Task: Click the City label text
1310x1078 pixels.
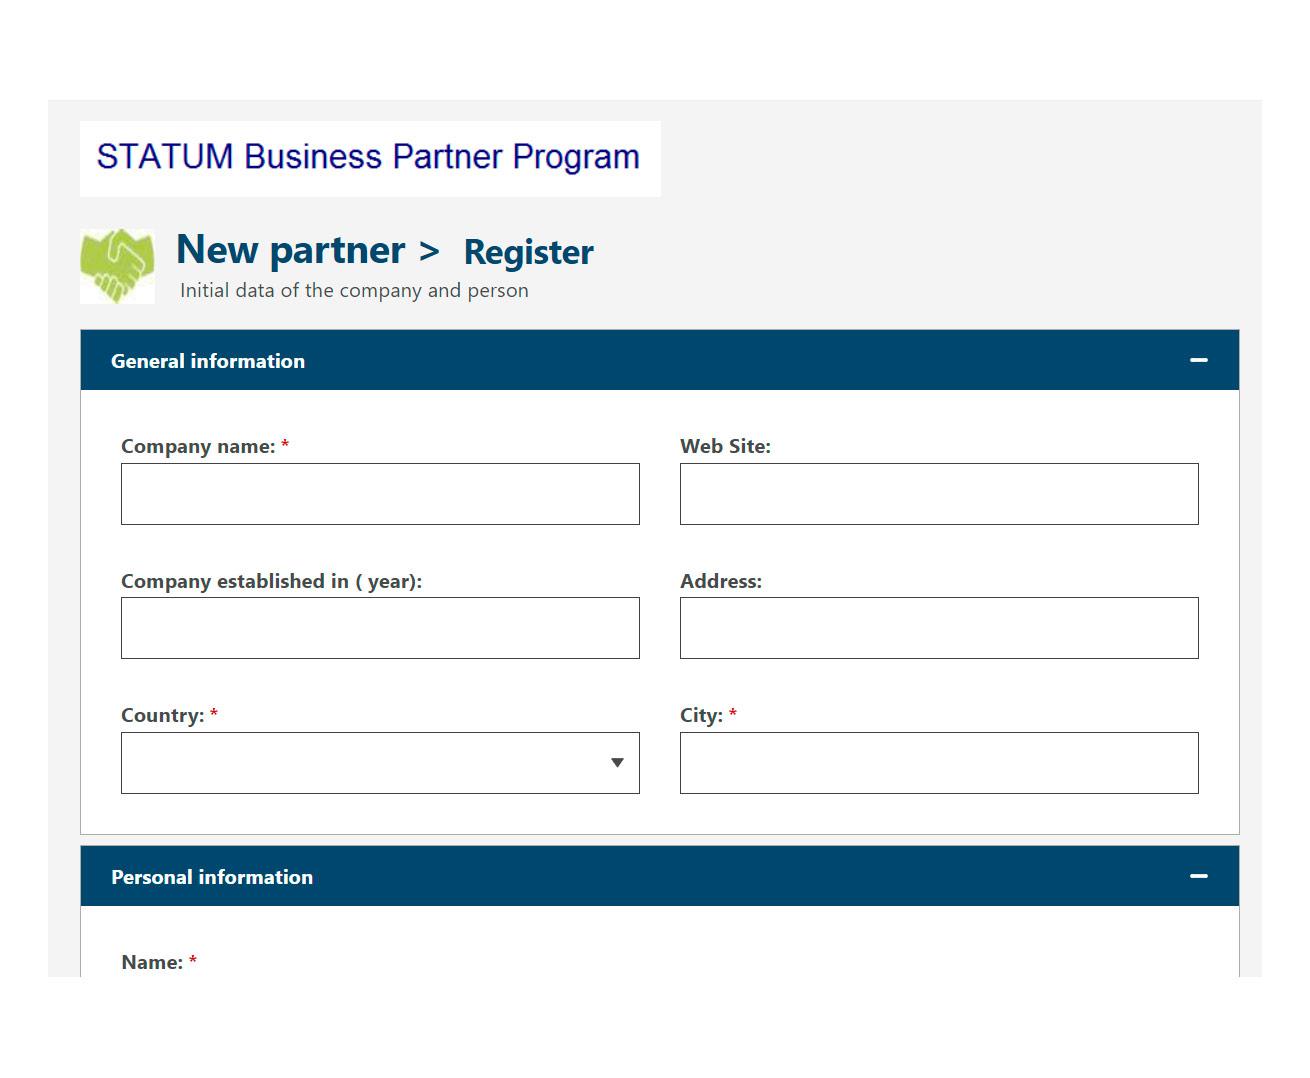Action: pos(701,716)
